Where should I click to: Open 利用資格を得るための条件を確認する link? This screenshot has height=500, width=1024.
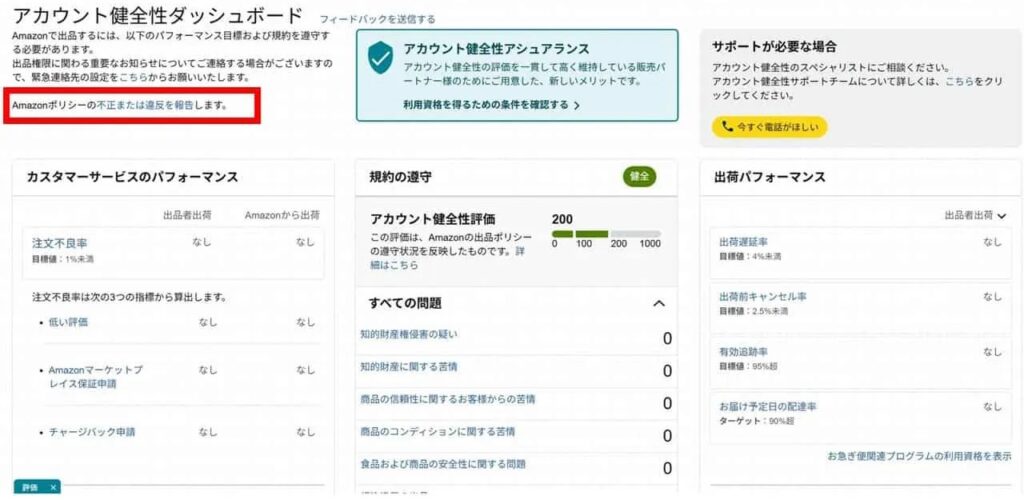tap(492, 104)
